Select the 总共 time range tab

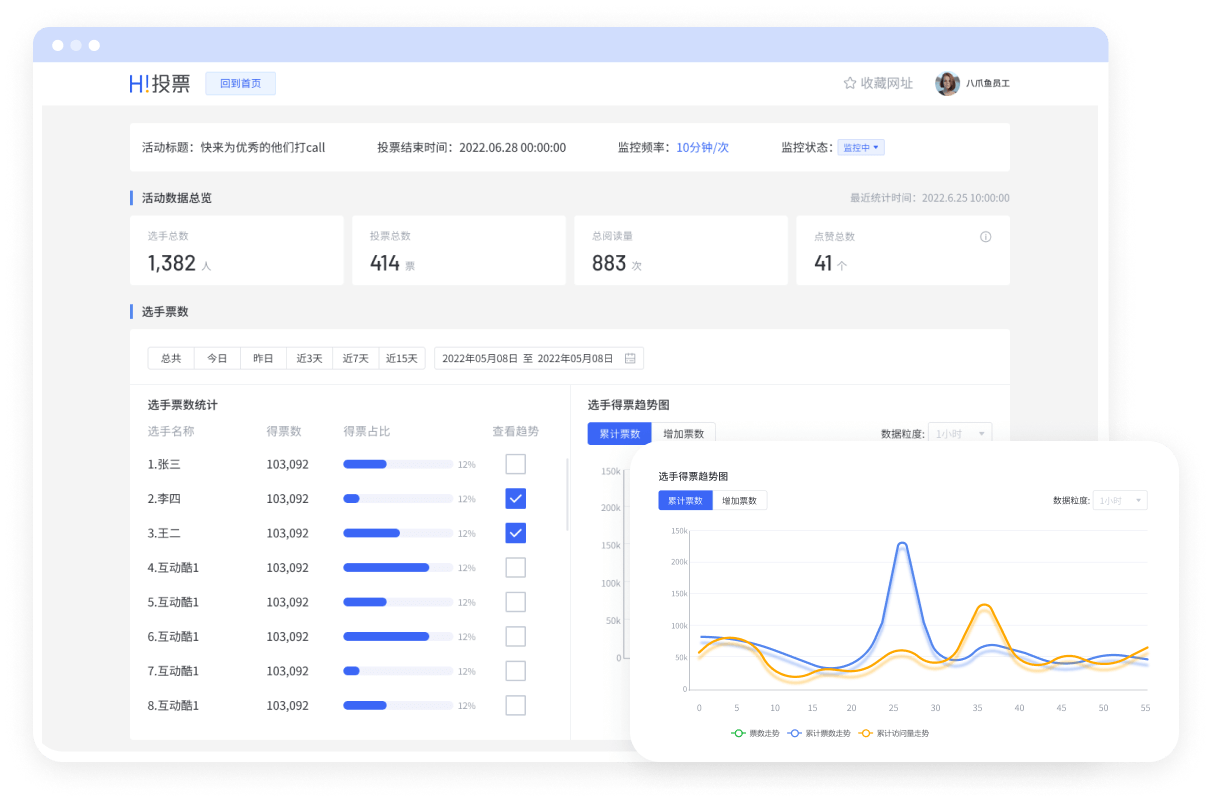pyautogui.click(x=171, y=358)
